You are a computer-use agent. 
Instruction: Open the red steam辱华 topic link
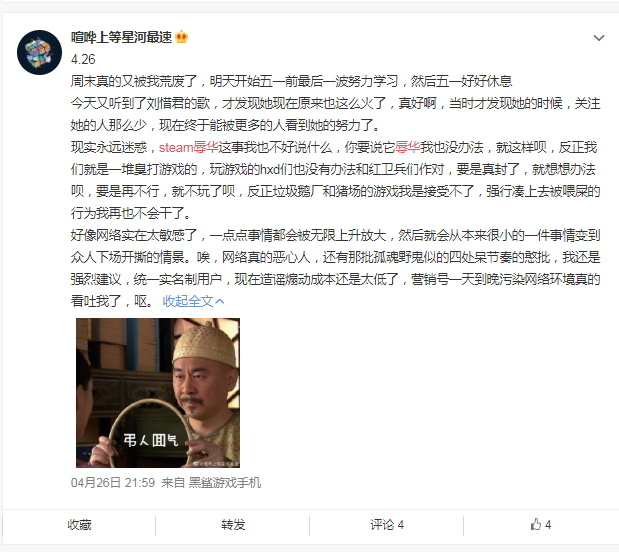[x=189, y=147]
